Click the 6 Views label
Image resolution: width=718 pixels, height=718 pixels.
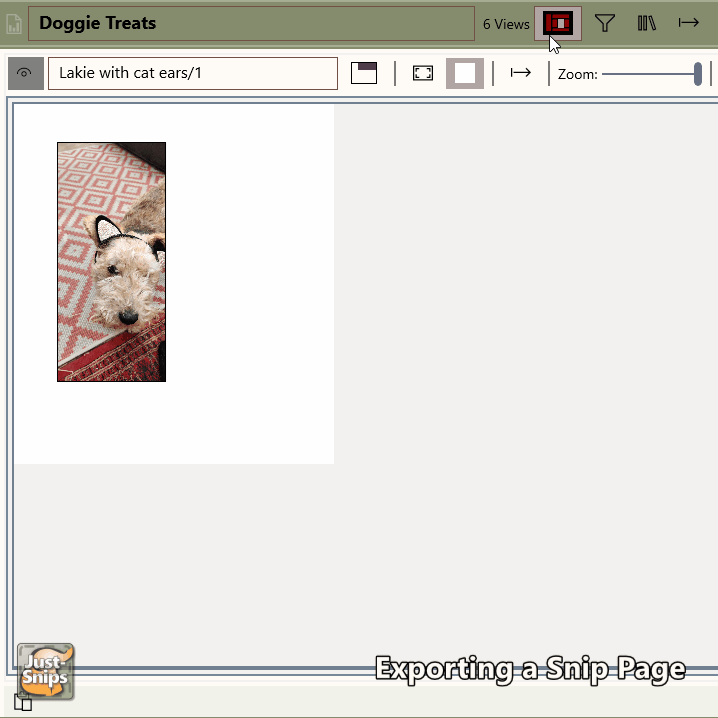pos(506,24)
